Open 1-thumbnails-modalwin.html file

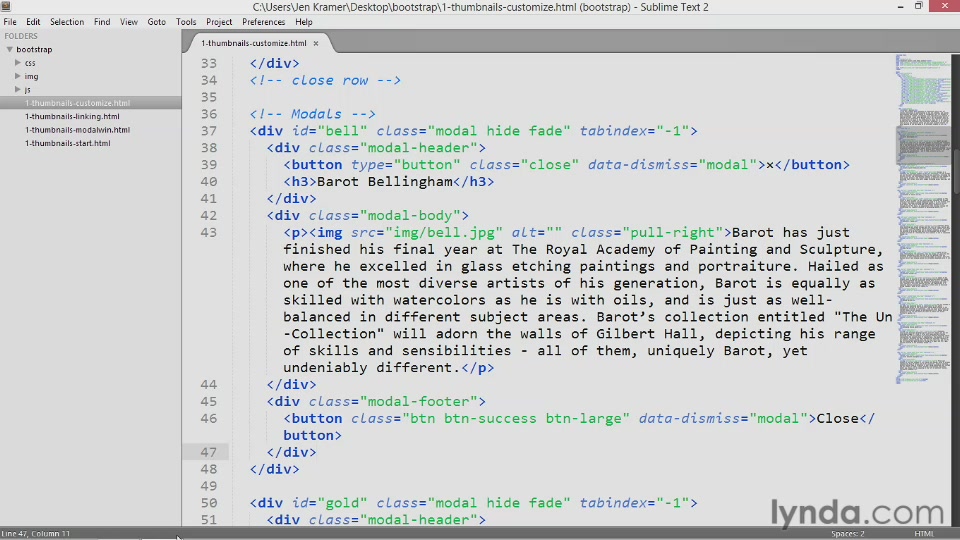tap(77, 130)
